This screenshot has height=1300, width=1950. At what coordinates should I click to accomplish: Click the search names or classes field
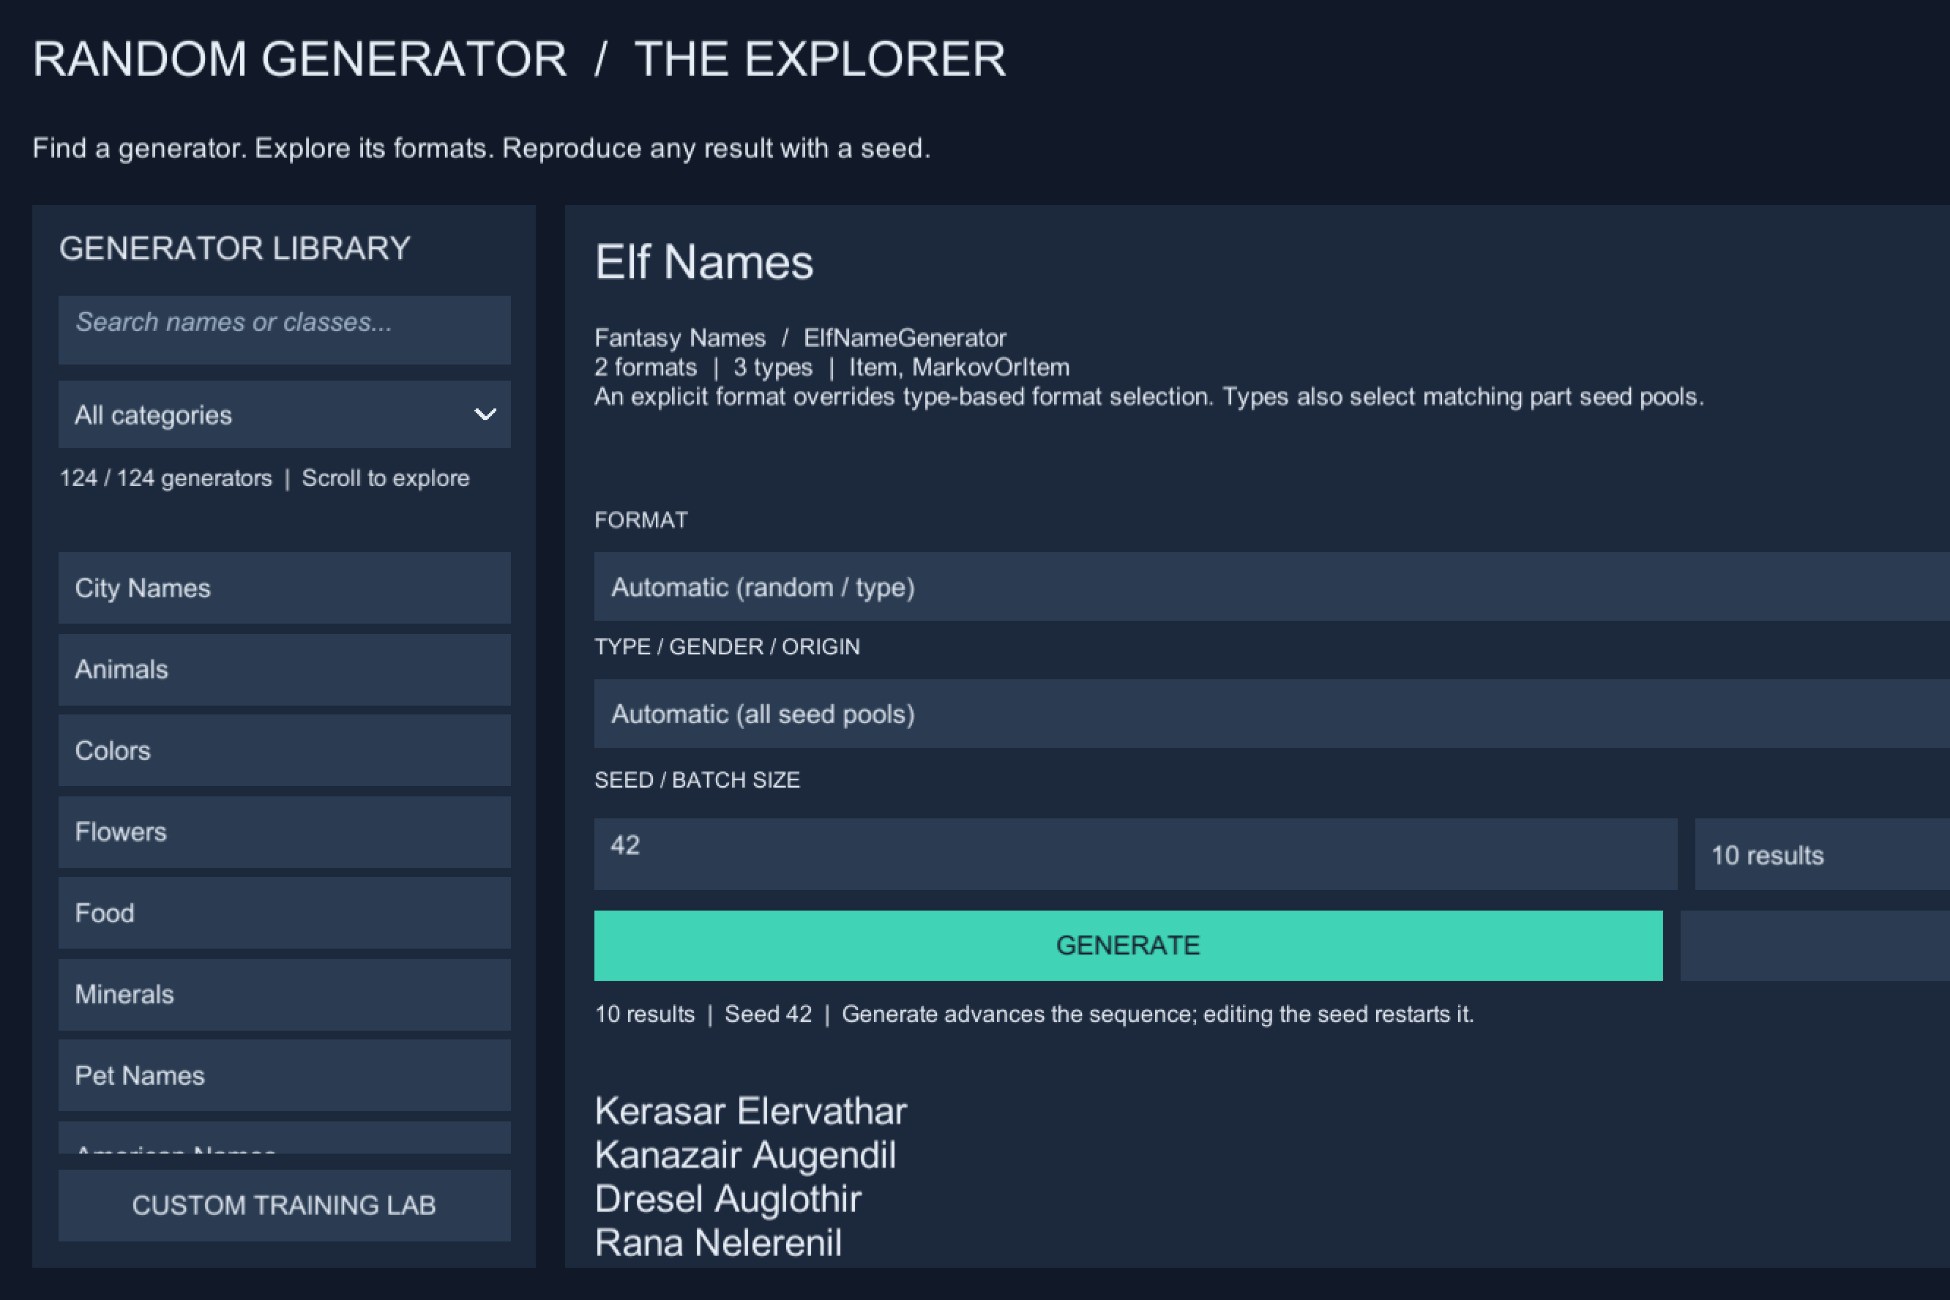(284, 329)
